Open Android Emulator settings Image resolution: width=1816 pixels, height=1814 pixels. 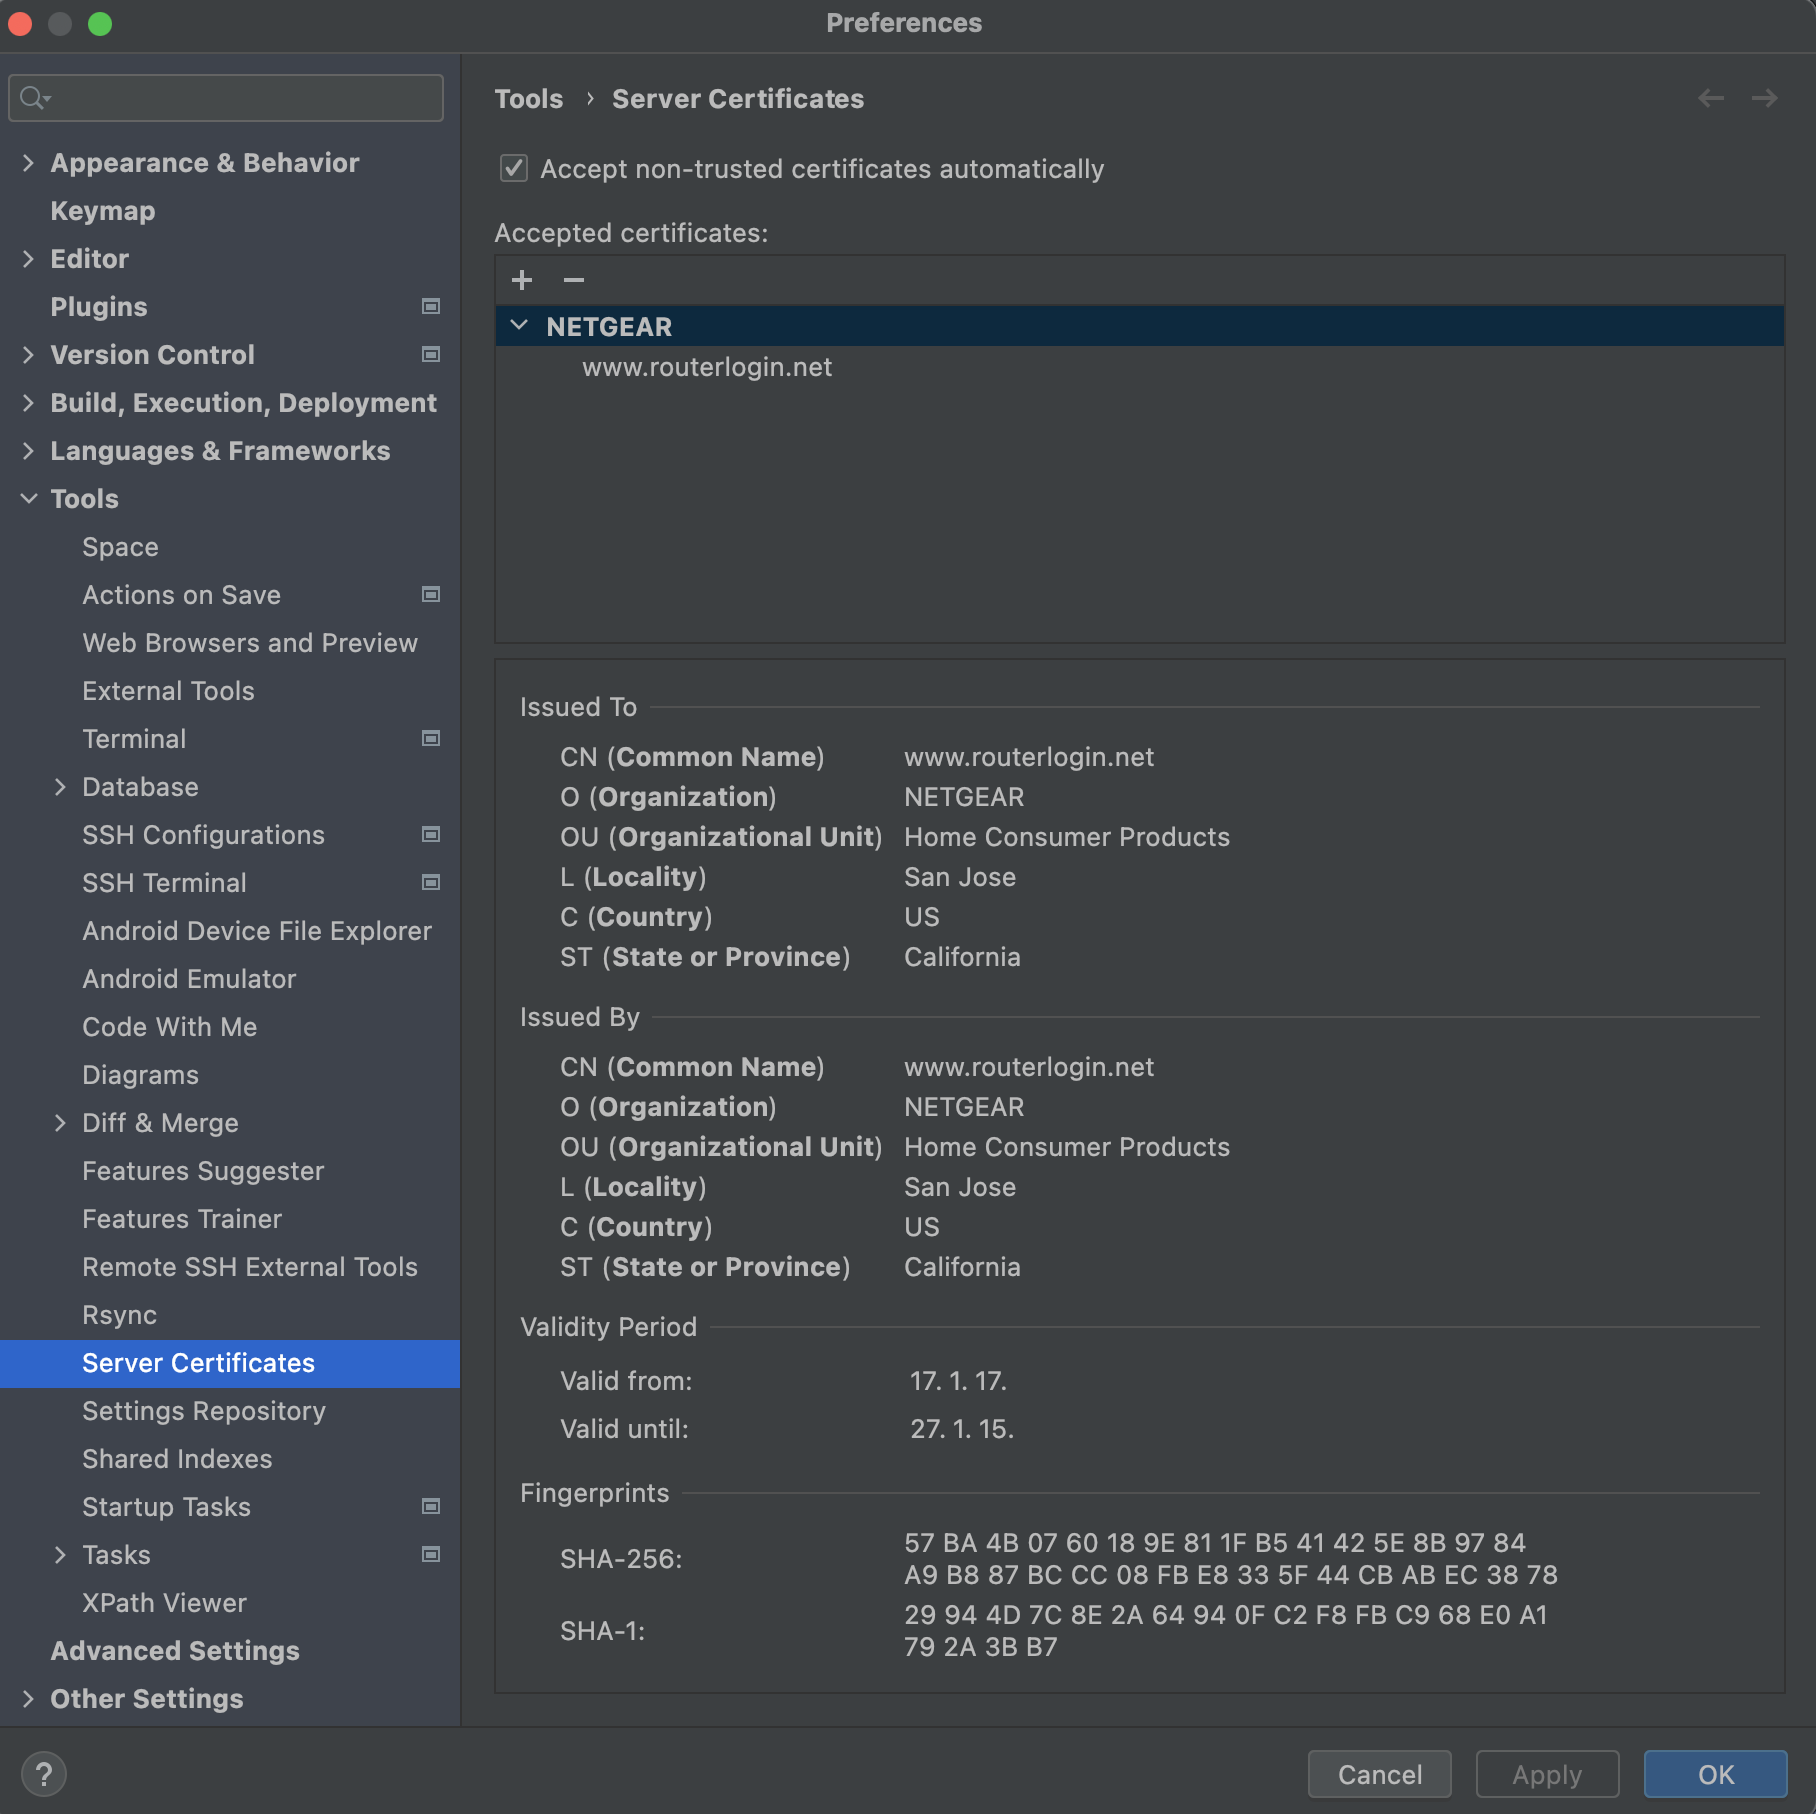tap(189, 979)
